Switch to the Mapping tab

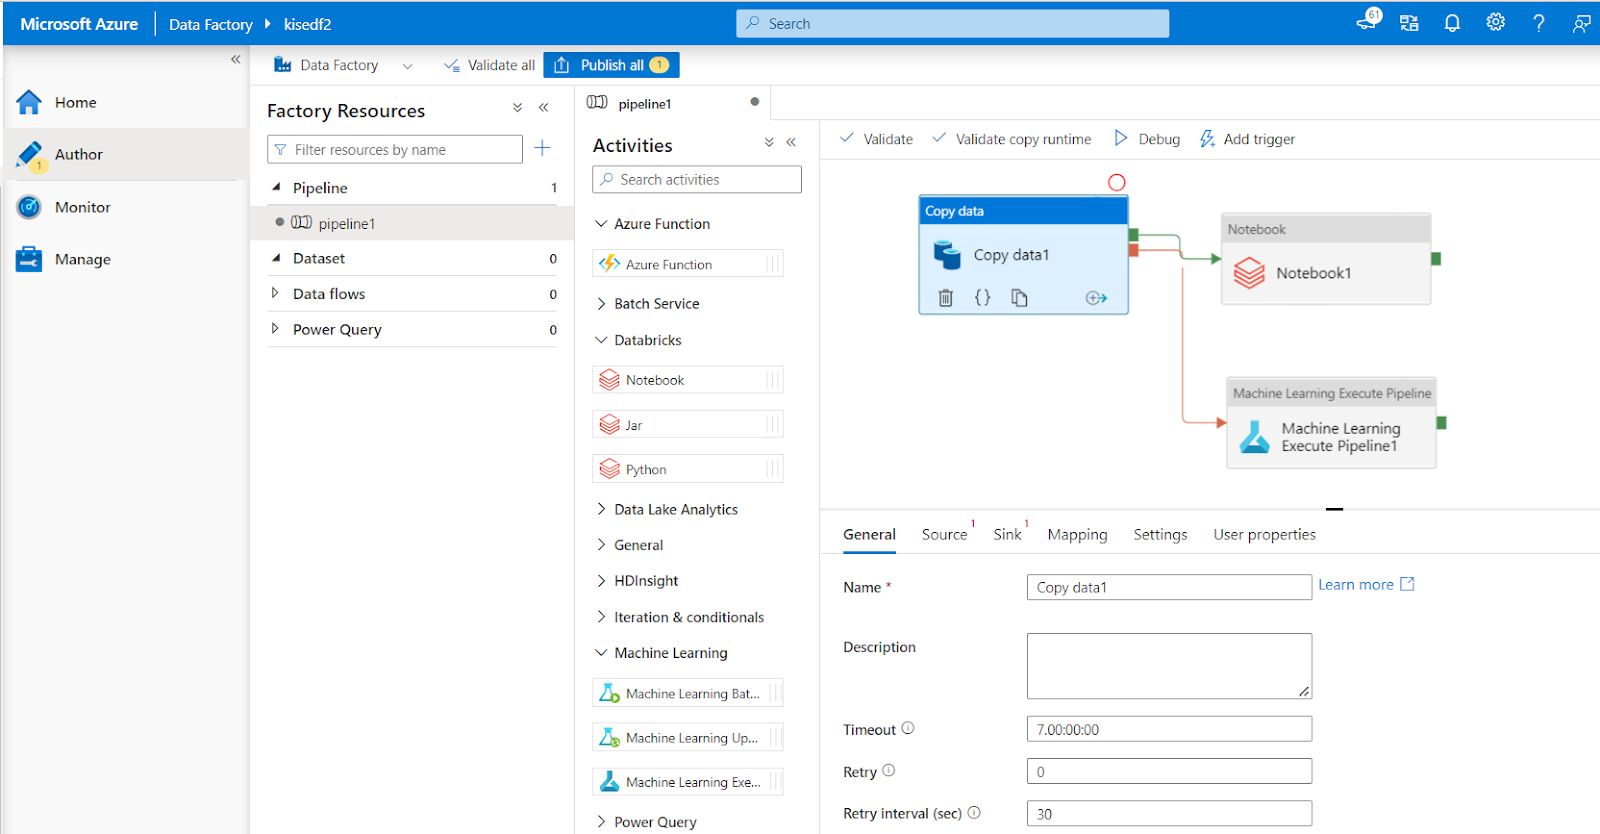tap(1077, 535)
